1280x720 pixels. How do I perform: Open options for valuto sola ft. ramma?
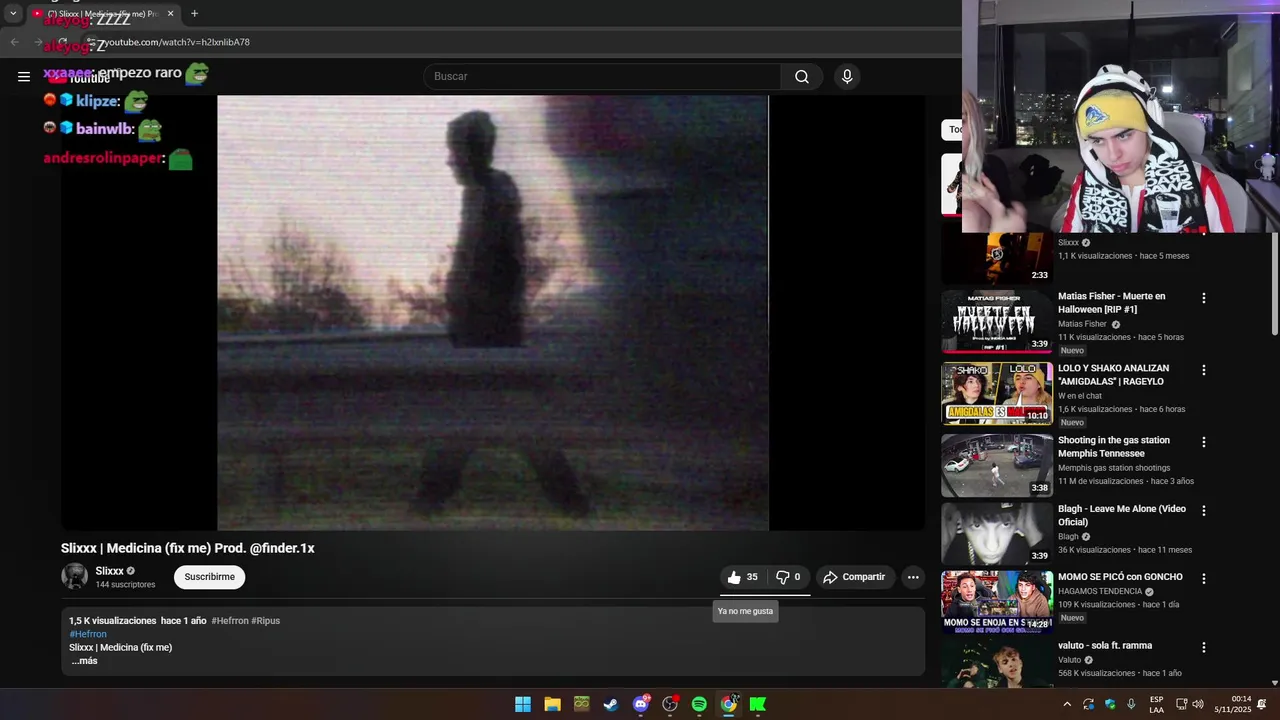1204,647
